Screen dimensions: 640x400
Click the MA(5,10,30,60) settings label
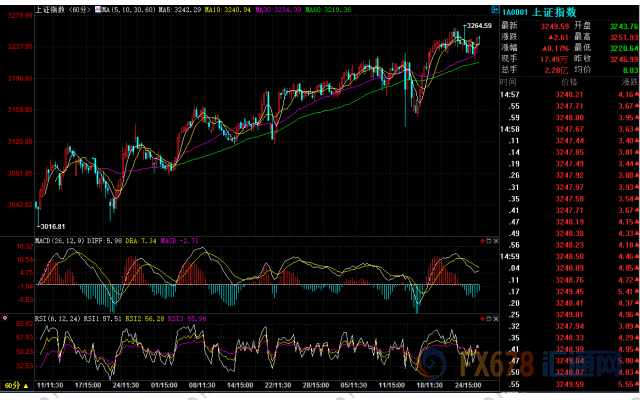(129, 9)
